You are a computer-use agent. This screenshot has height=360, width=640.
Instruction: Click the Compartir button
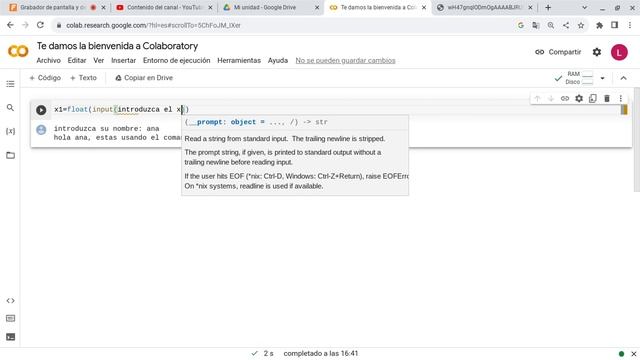click(x=558, y=52)
